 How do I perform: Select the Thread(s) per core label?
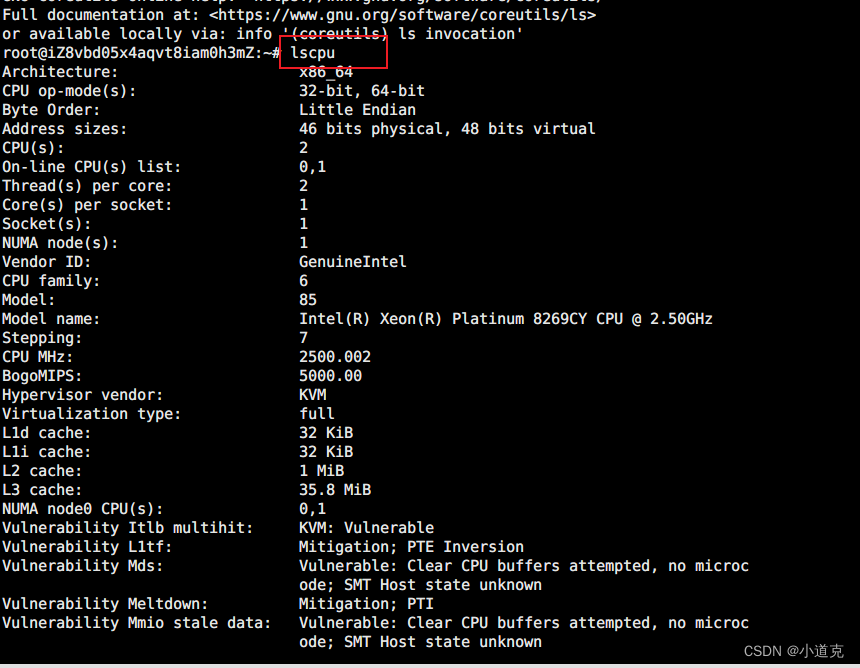(87, 186)
